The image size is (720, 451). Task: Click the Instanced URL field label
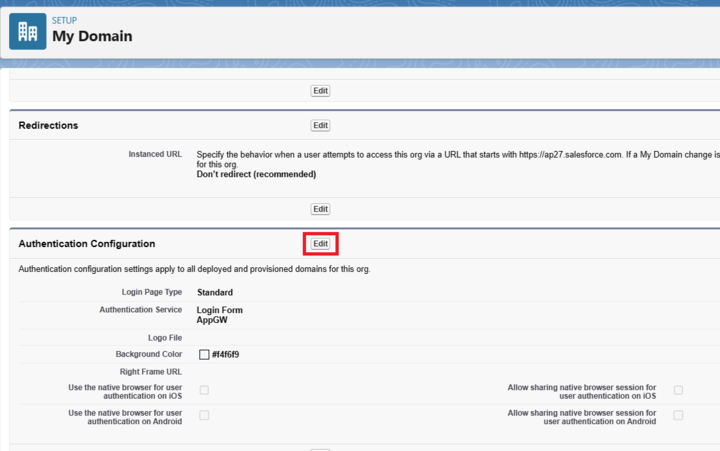click(155, 154)
